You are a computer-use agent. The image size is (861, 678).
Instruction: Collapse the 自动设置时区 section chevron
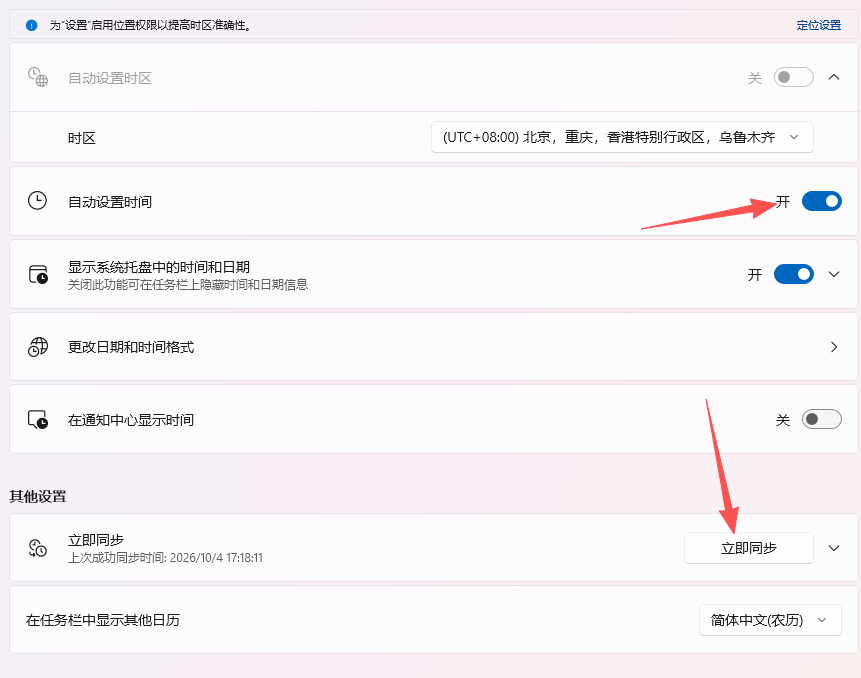pyautogui.click(x=834, y=77)
